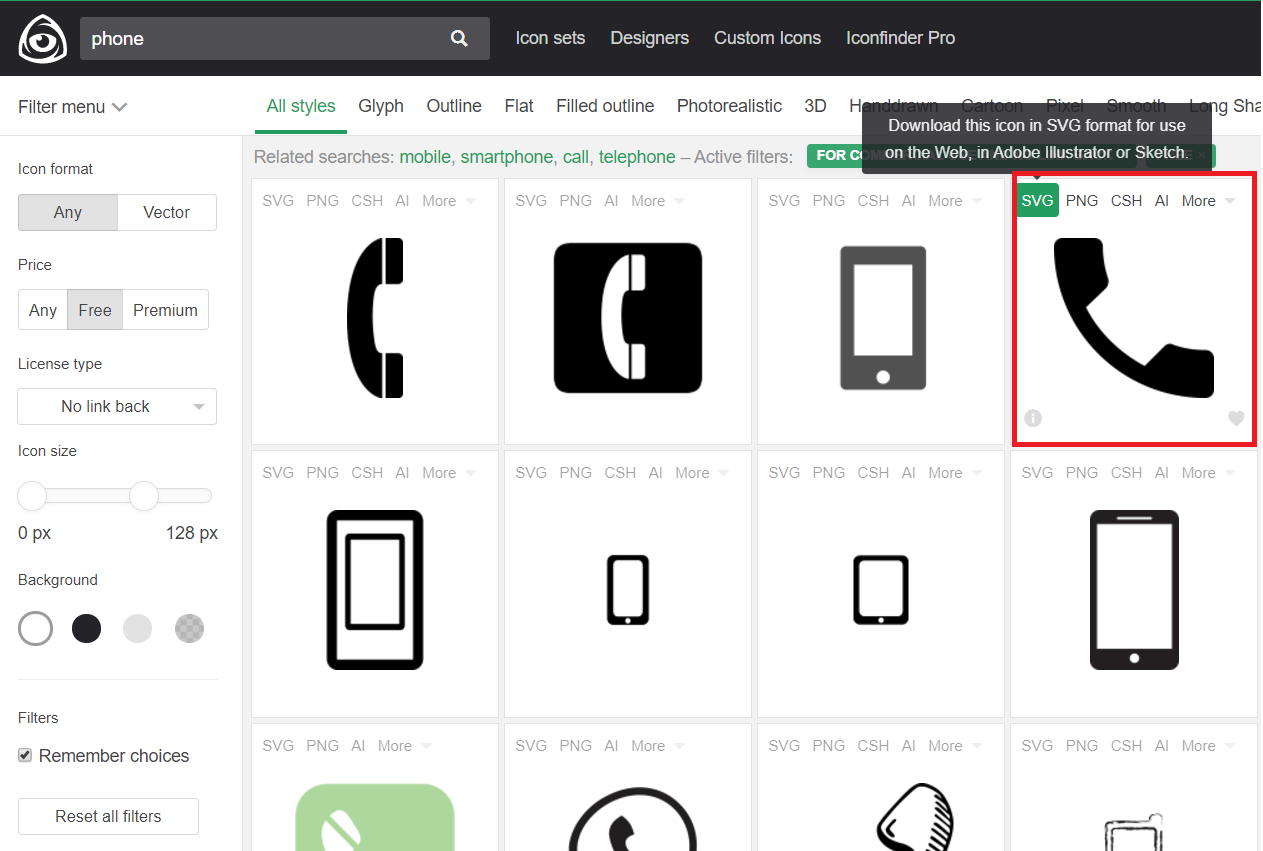Viewport: 1263px width, 851px height.
Task: Open the gray smartphone icon
Action: coord(881,318)
